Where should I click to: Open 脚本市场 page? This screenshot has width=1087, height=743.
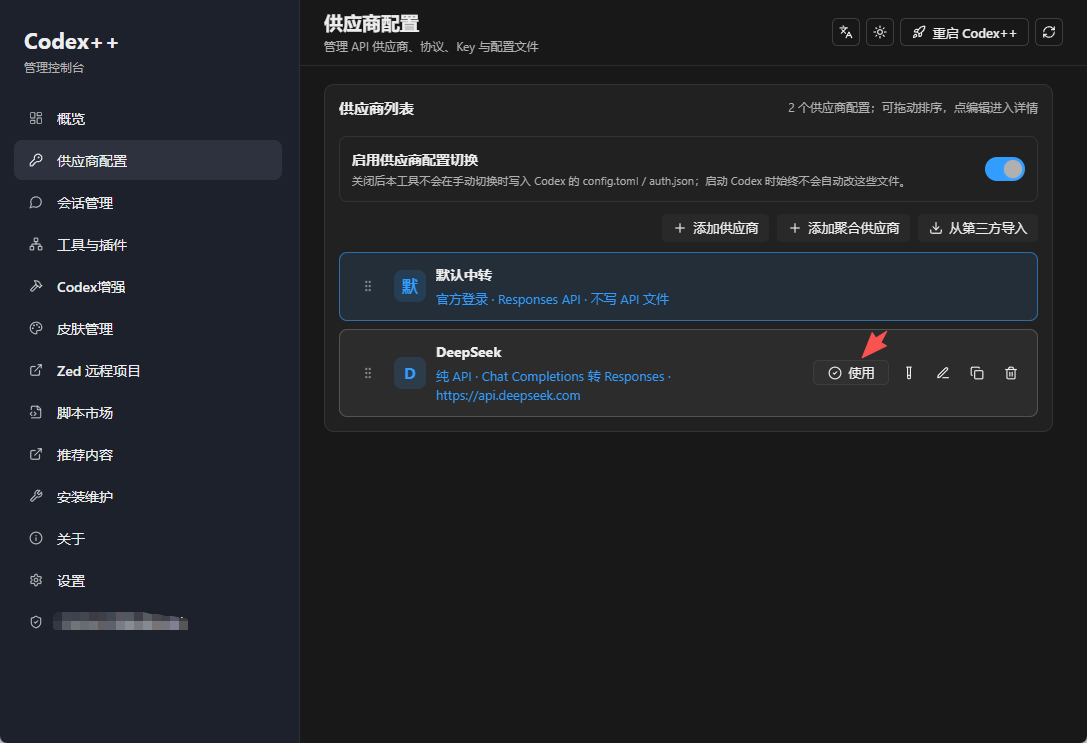(148, 412)
